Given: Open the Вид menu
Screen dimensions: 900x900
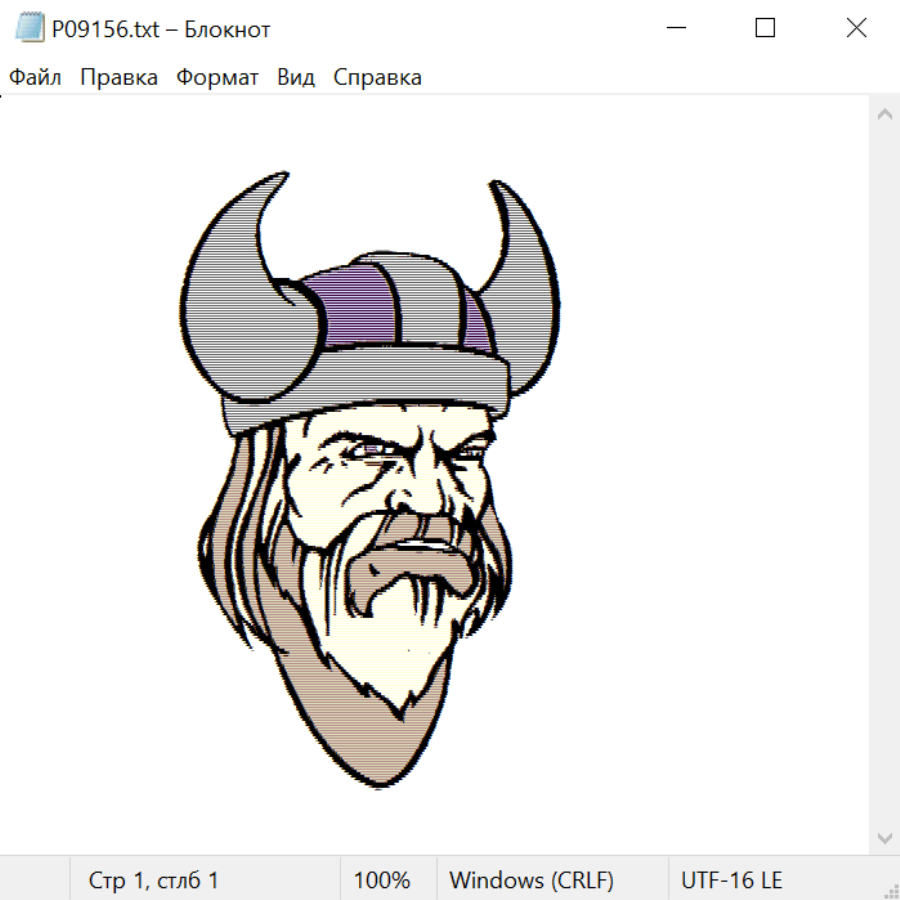Looking at the screenshot, I should 296,78.
